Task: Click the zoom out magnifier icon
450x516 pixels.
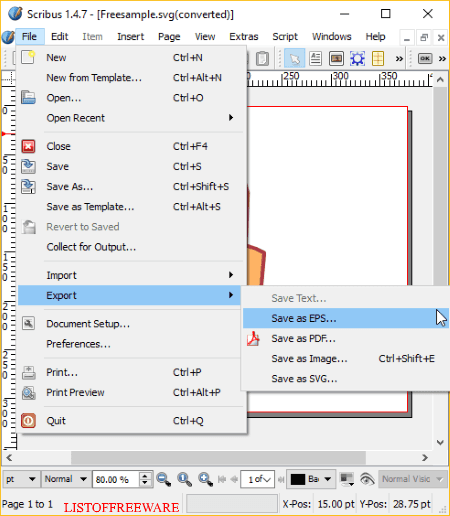Action: [x=164, y=479]
